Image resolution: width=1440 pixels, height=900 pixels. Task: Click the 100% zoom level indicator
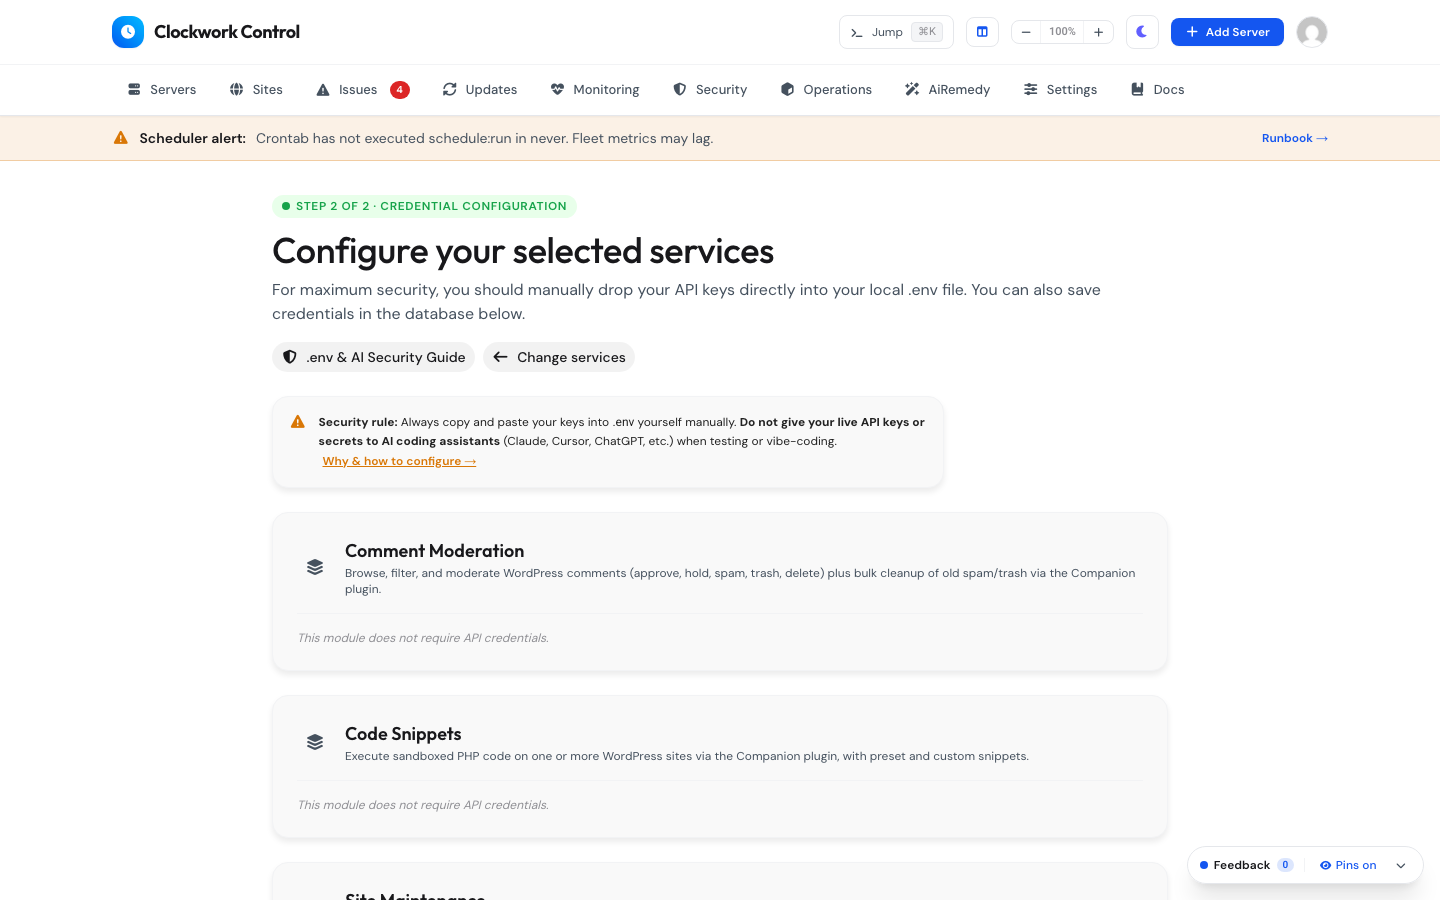(x=1062, y=32)
